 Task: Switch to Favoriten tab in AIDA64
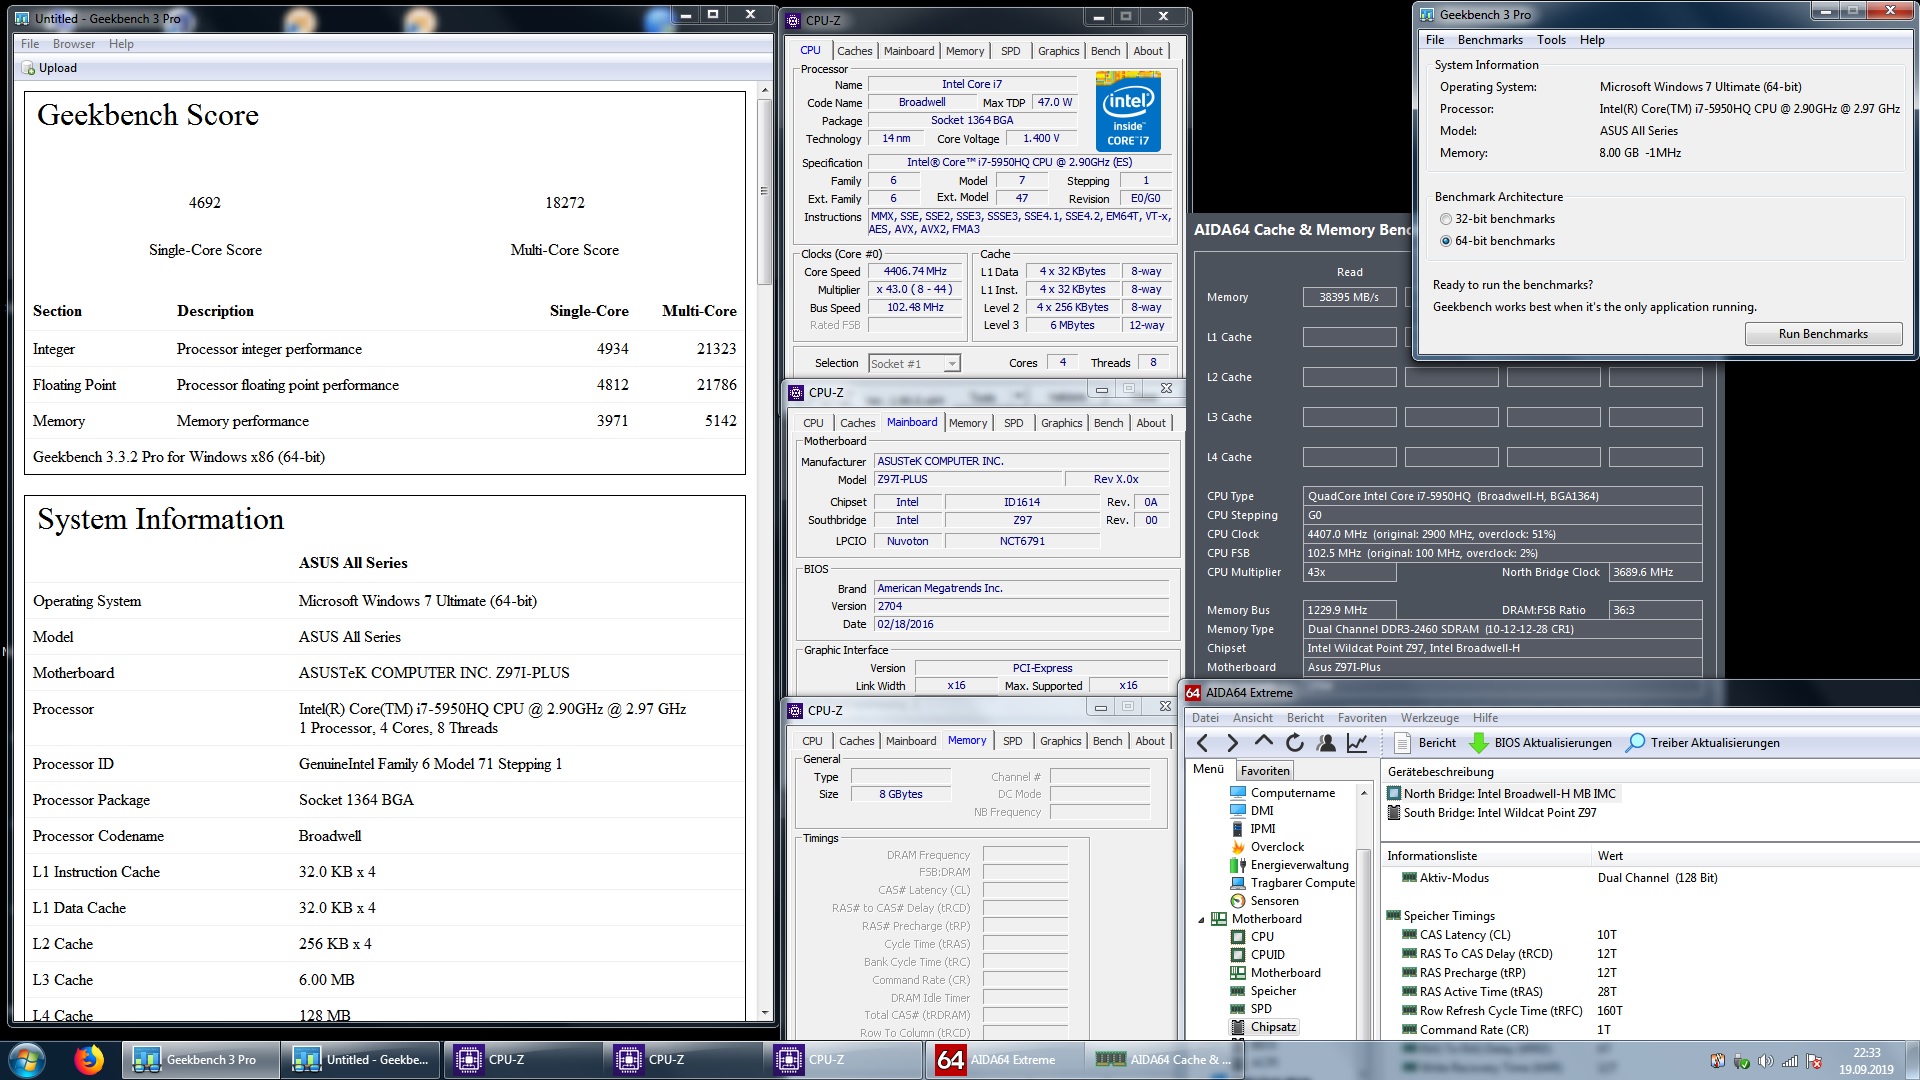coord(1264,770)
